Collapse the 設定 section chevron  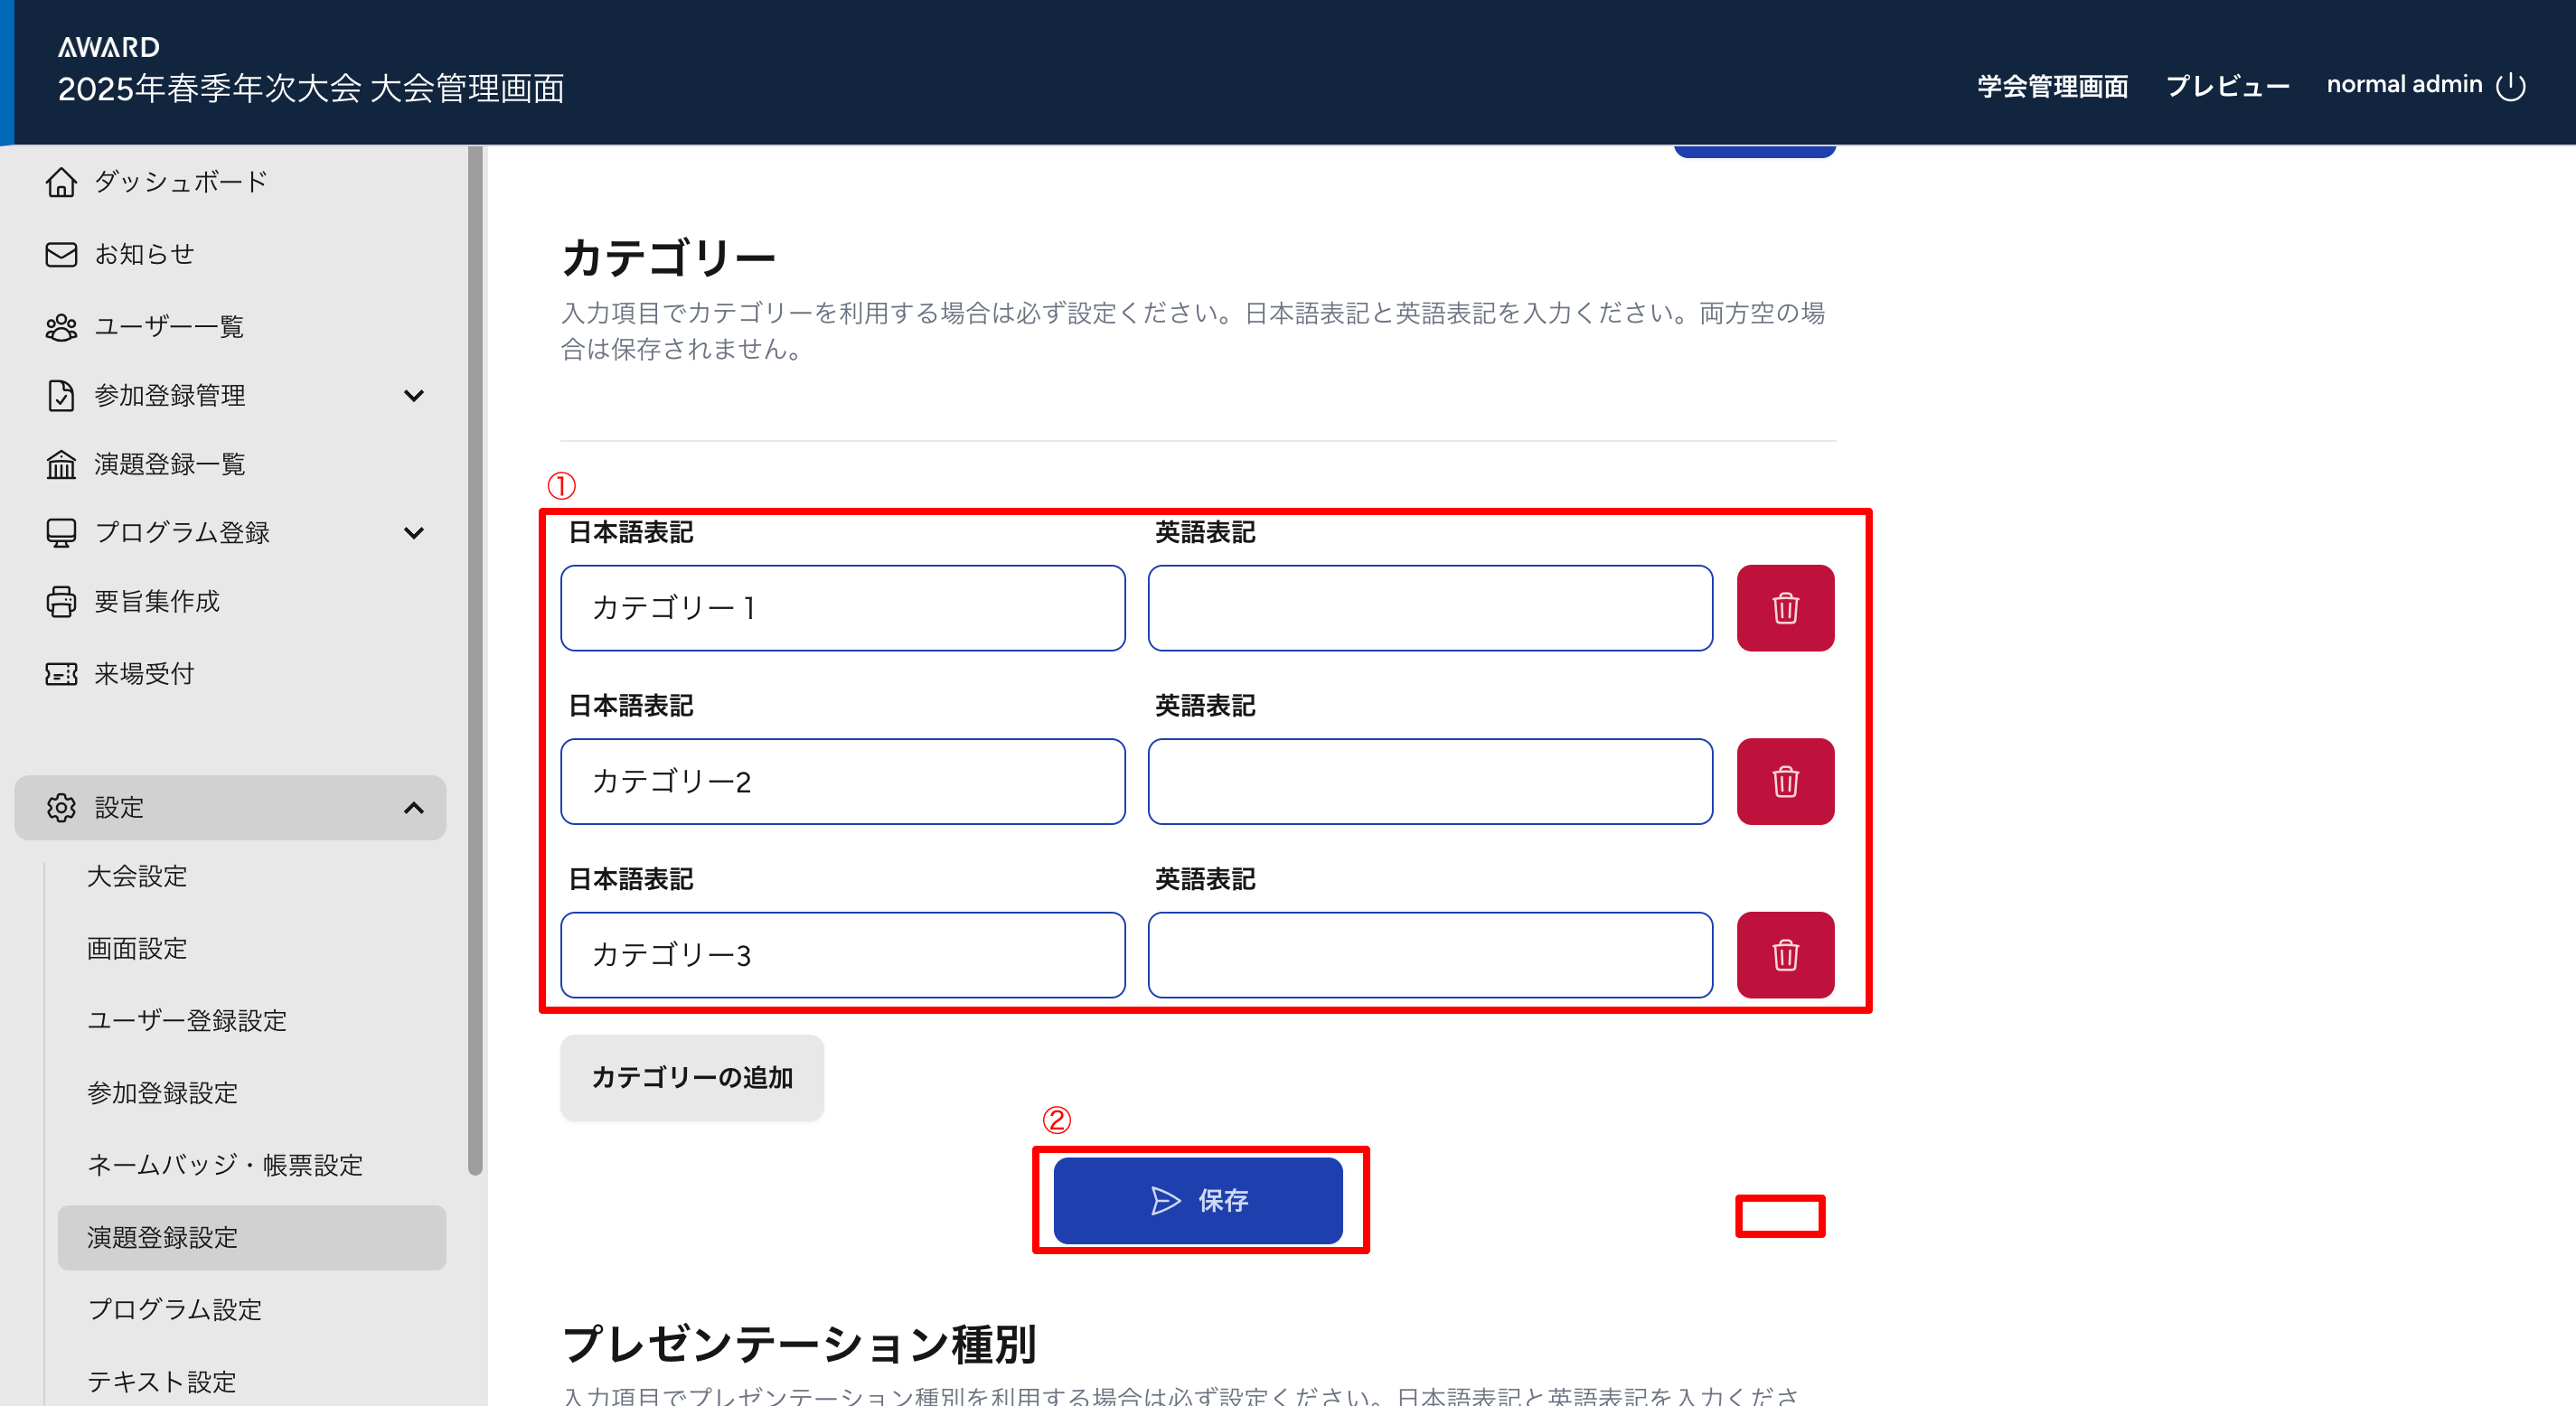[413, 808]
